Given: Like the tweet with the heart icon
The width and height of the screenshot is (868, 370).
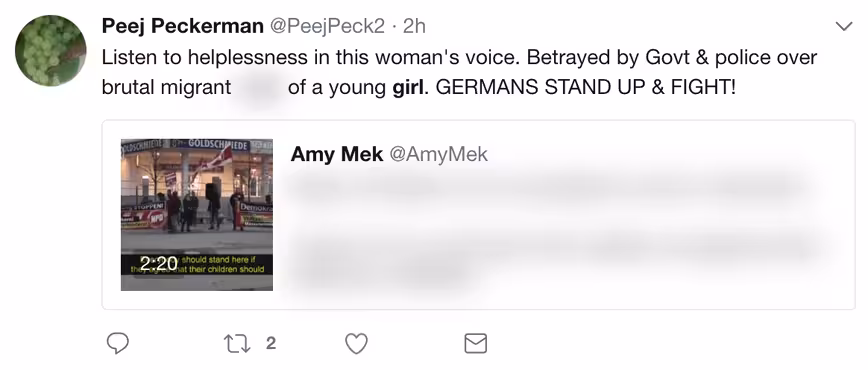Looking at the screenshot, I should (x=356, y=343).
